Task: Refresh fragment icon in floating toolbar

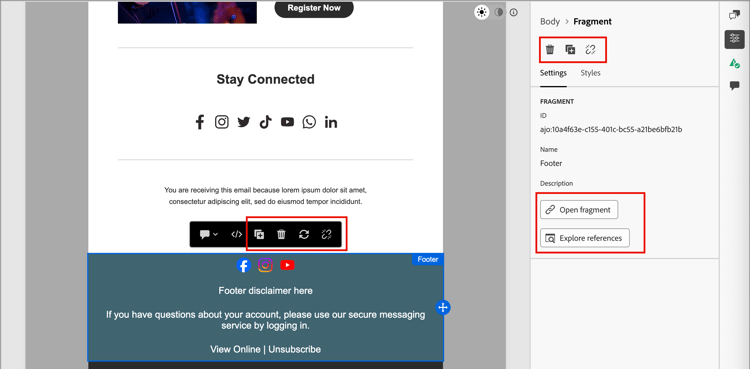Action: [x=304, y=235]
